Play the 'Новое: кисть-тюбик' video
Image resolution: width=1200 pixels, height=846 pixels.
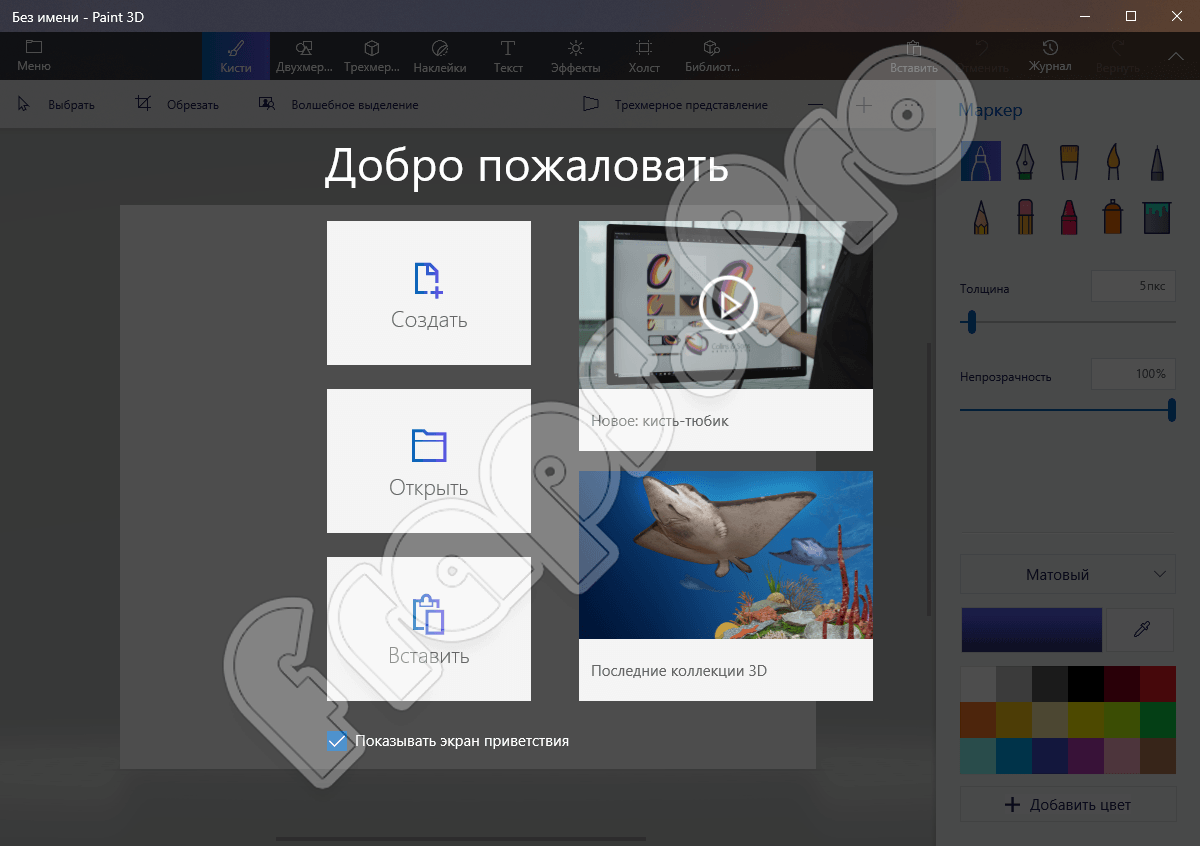726,305
